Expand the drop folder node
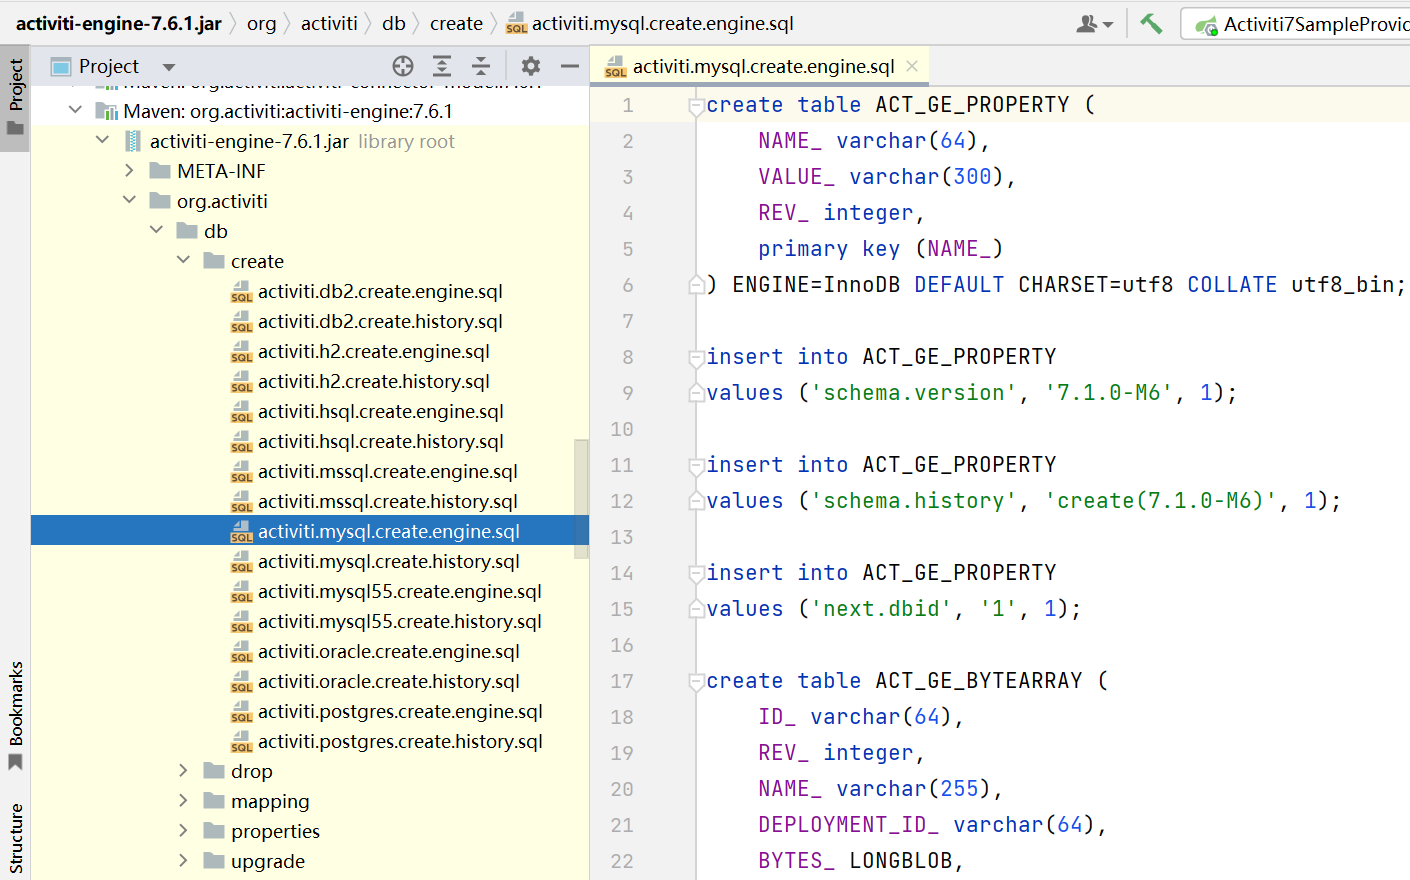Screen dimensions: 1410x880 (x=183, y=770)
